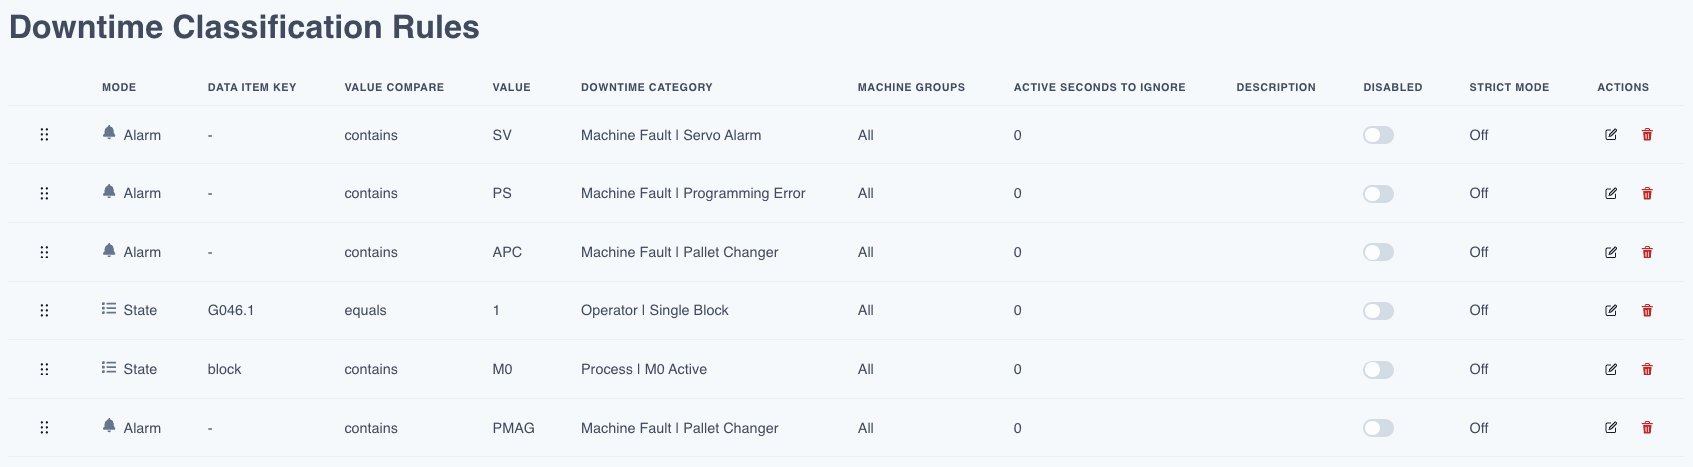Select the drag handle for the APC rule
Viewport: 1693px width, 467px height.
(x=44, y=252)
